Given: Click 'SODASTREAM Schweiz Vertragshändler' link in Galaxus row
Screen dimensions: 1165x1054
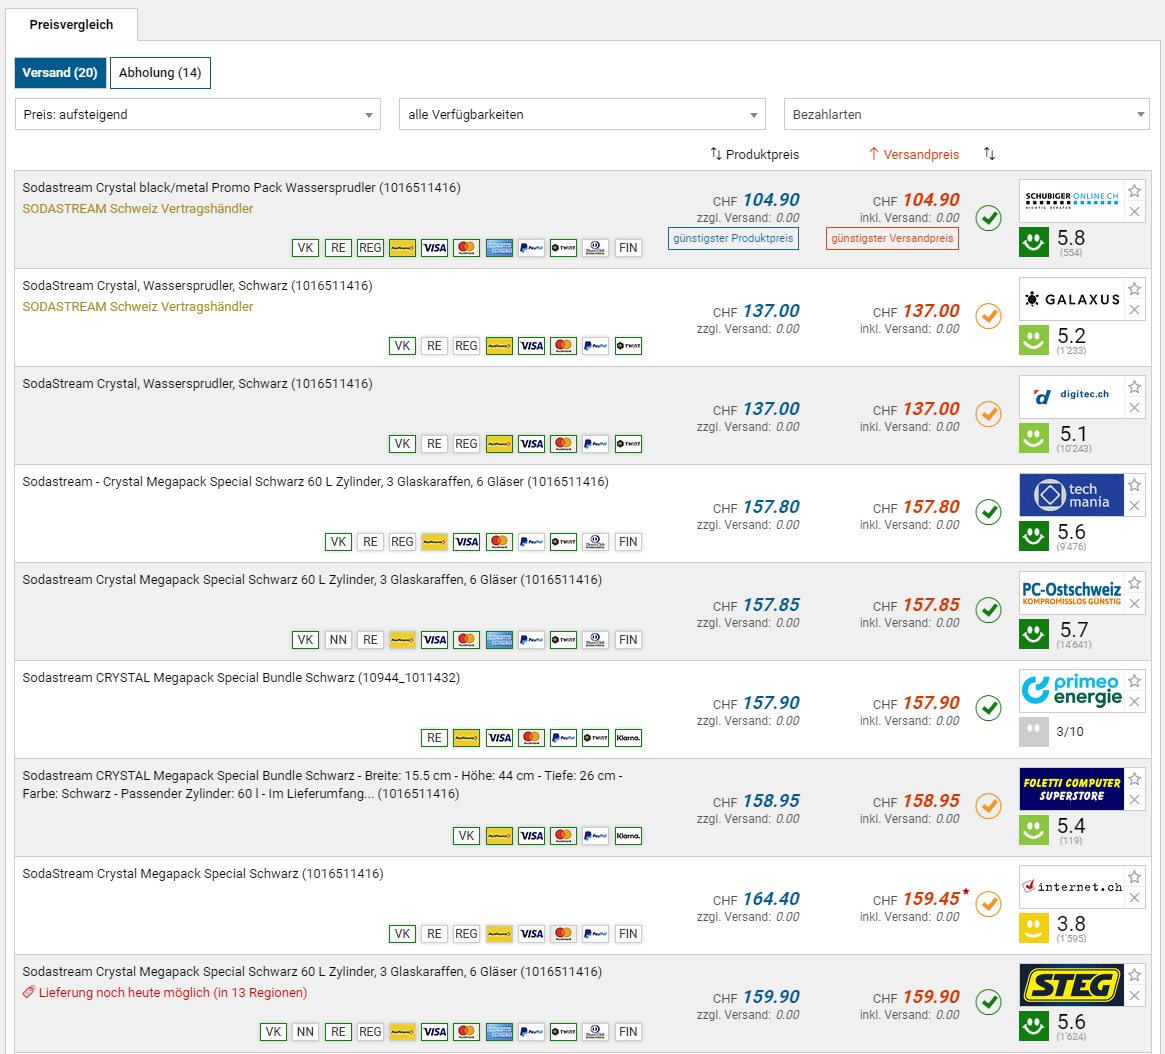Looking at the screenshot, I should coord(138,307).
